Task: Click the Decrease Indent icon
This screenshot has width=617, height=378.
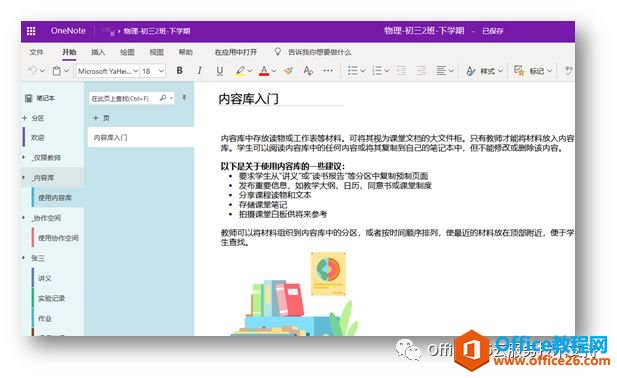Action: (x=401, y=71)
